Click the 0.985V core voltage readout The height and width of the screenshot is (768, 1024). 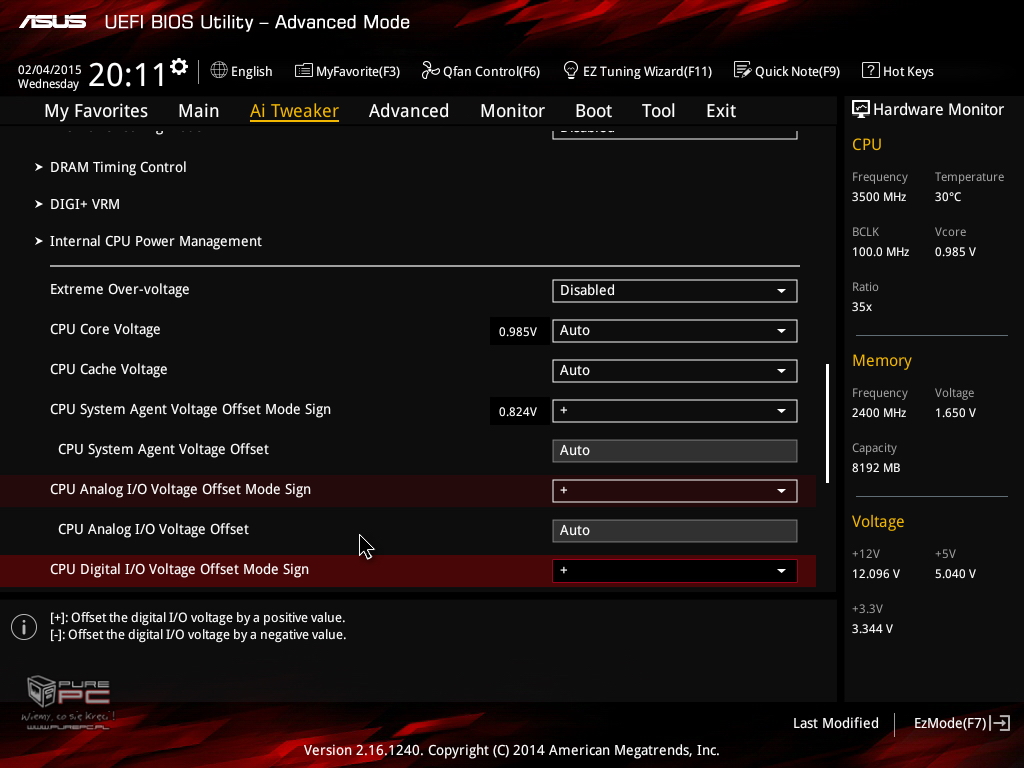pyautogui.click(x=518, y=332)
